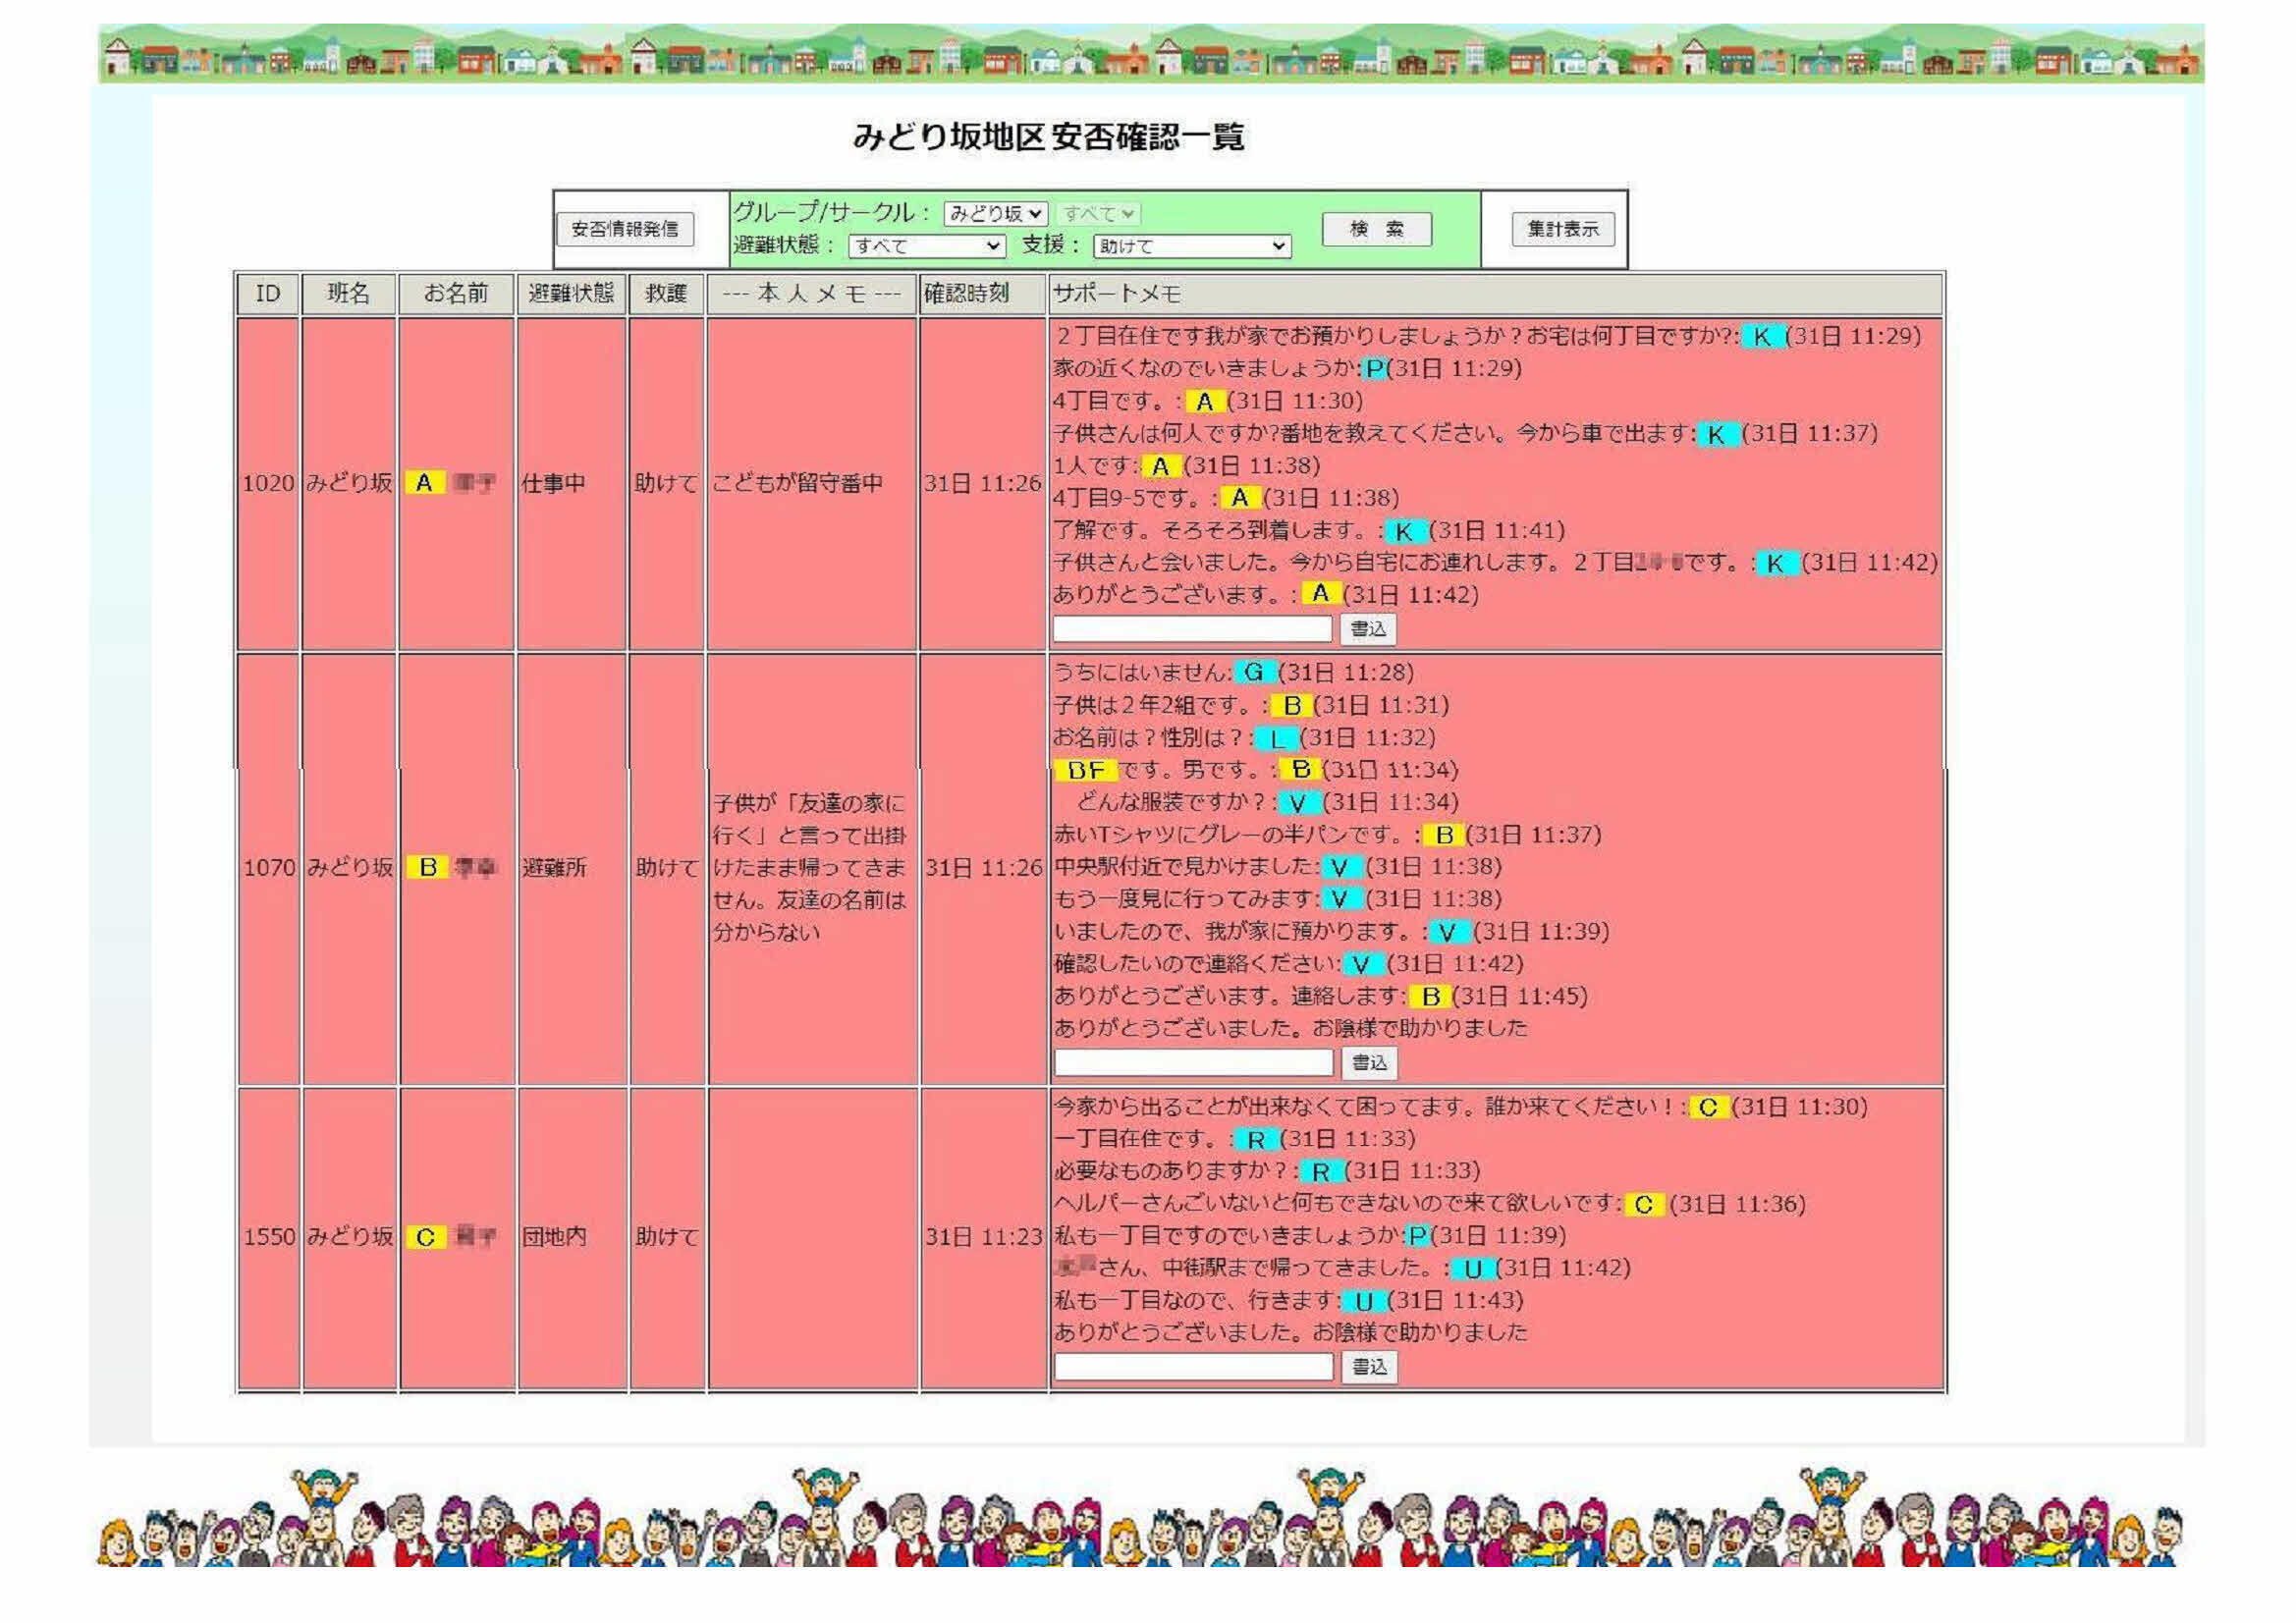2296x1623 pixels.
Task: Click the 安否情報発信 button
Action: tap(625, 229)
